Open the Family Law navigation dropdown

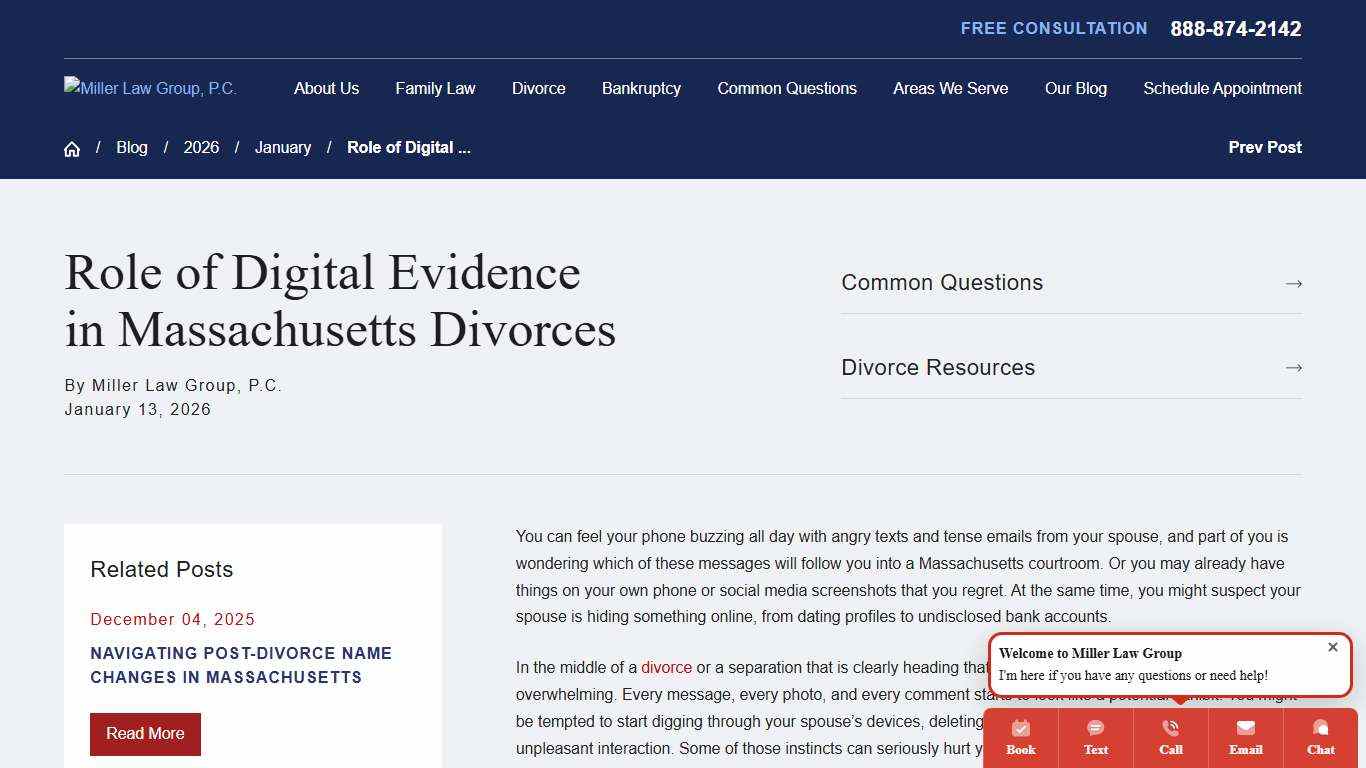[x=435, y=88]
